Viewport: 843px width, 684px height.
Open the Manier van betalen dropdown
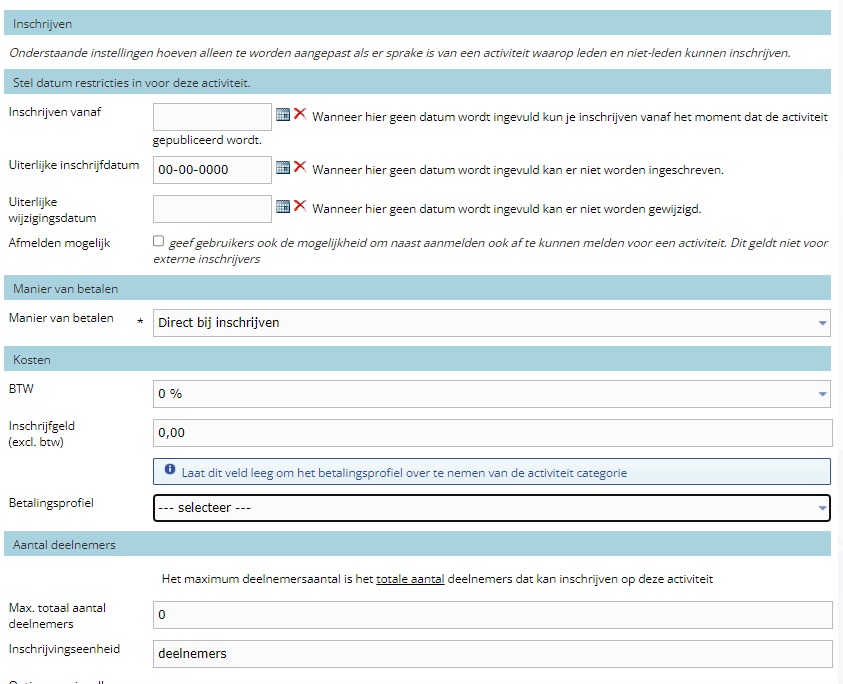(x=491, y=323)
